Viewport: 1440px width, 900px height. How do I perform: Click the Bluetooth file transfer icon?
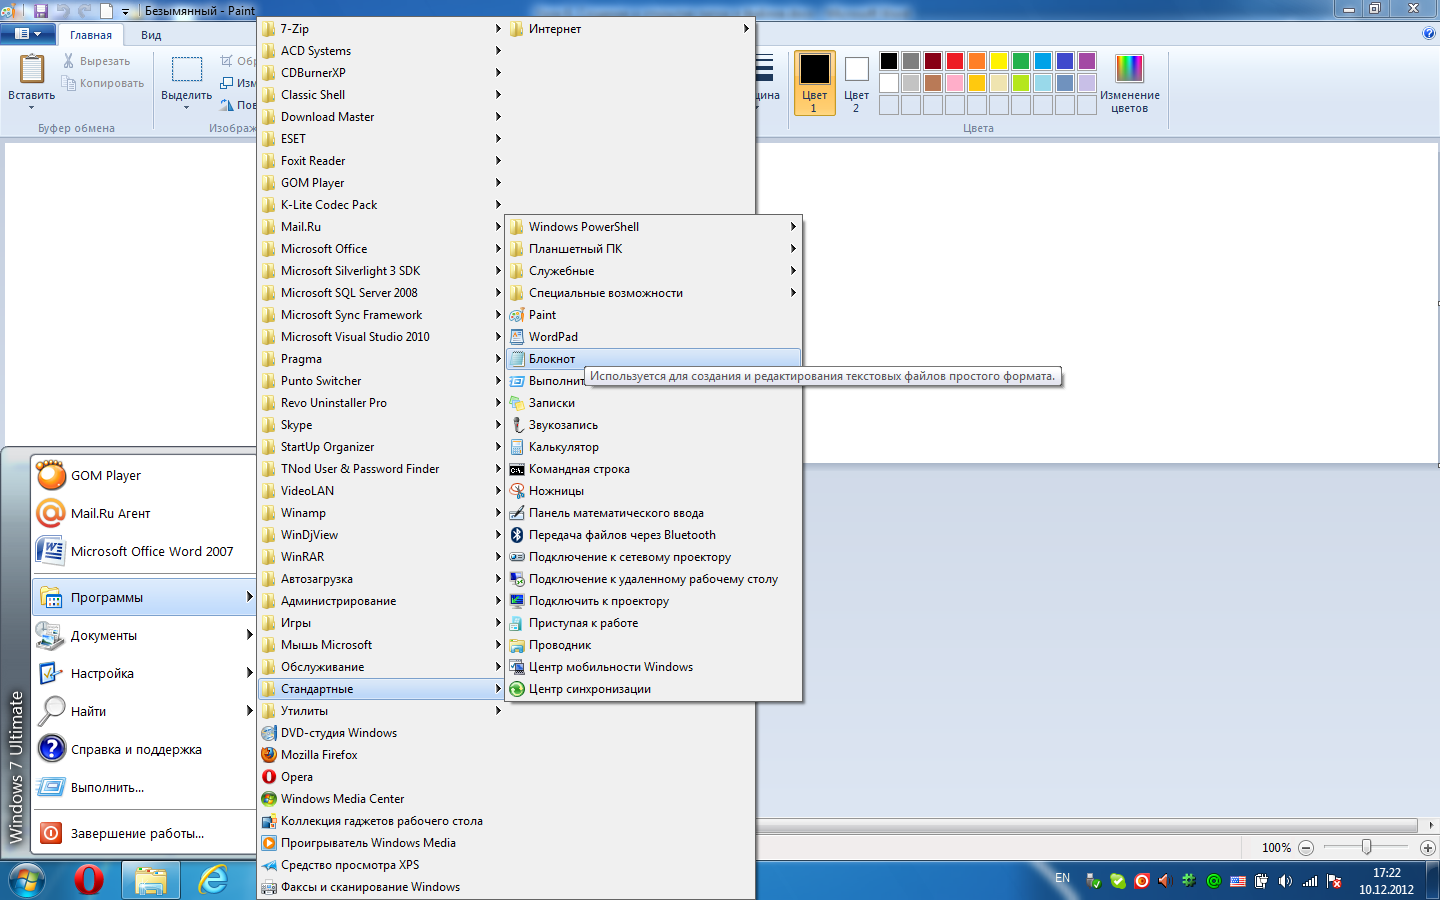tap(517, 535)
